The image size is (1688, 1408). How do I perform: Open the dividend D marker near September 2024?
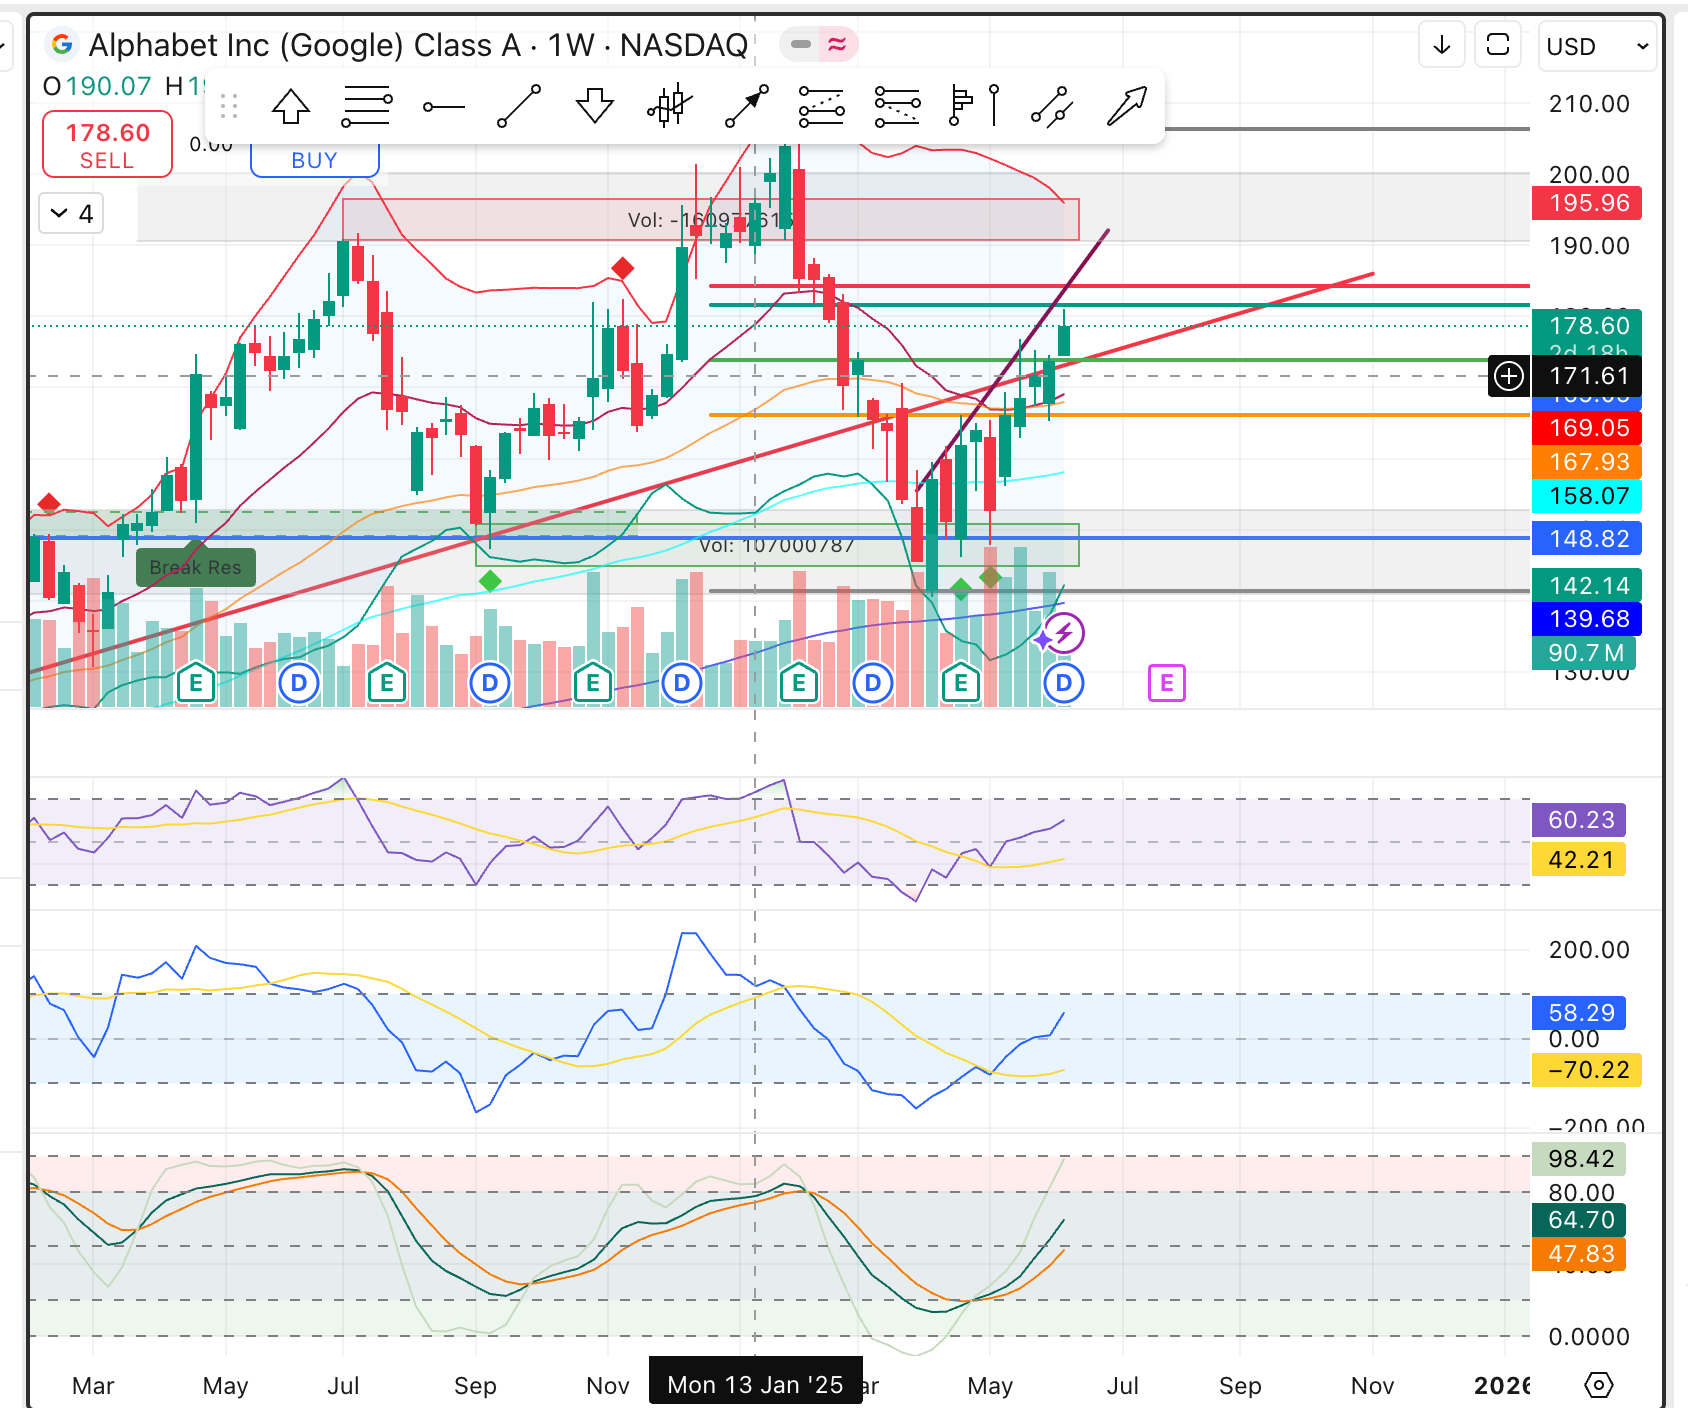[490, 684]
